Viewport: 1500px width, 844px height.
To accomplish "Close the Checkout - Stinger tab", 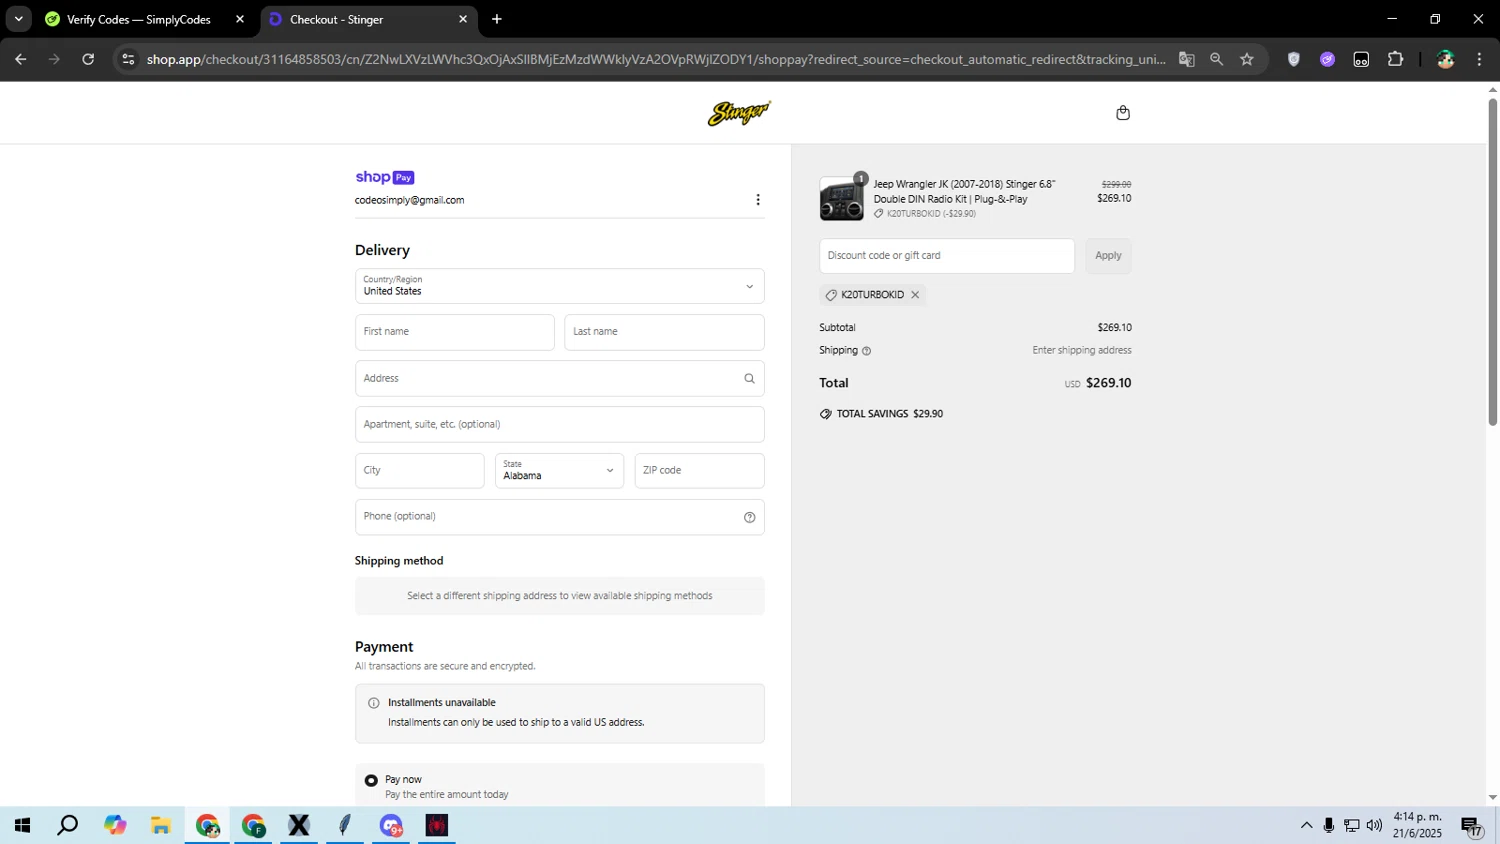I will tap(463, 19).
